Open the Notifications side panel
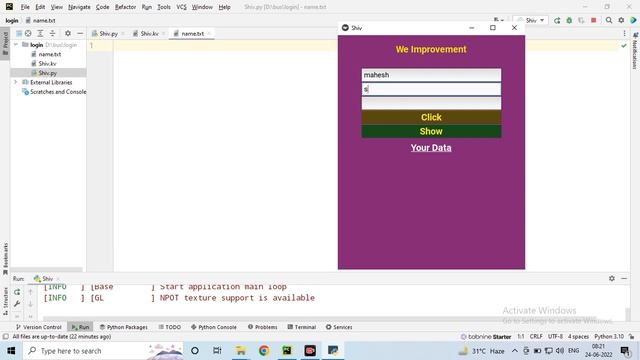This screenshot has width=640, height=360. pyautogui.click(x=635, y=51)
